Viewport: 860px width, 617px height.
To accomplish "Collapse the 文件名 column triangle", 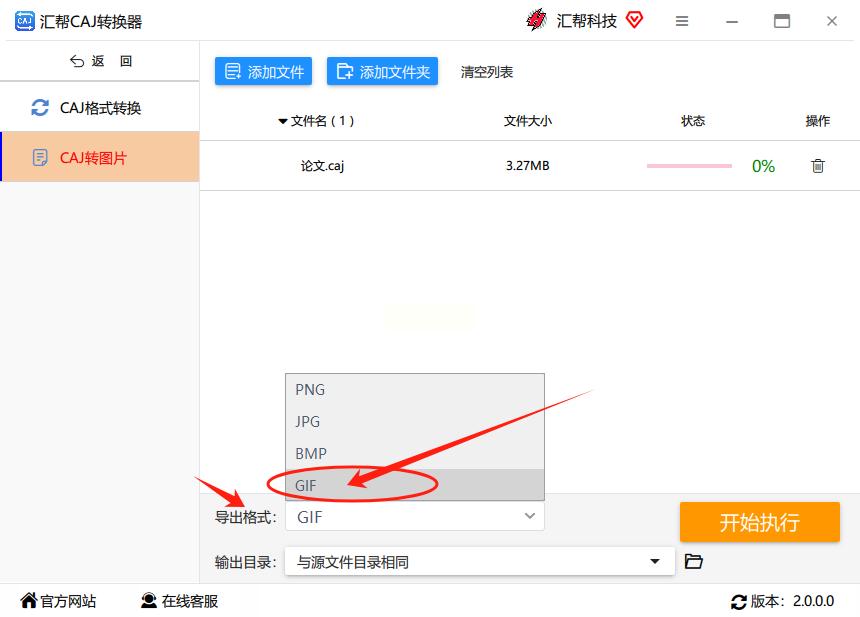I will pos(283,121).
